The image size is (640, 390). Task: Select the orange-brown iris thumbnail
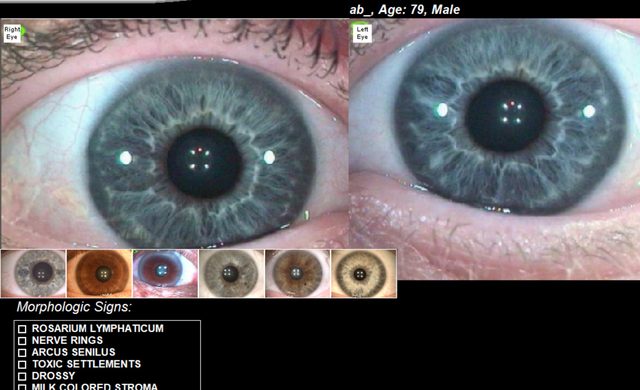click(x=100, y=273)
